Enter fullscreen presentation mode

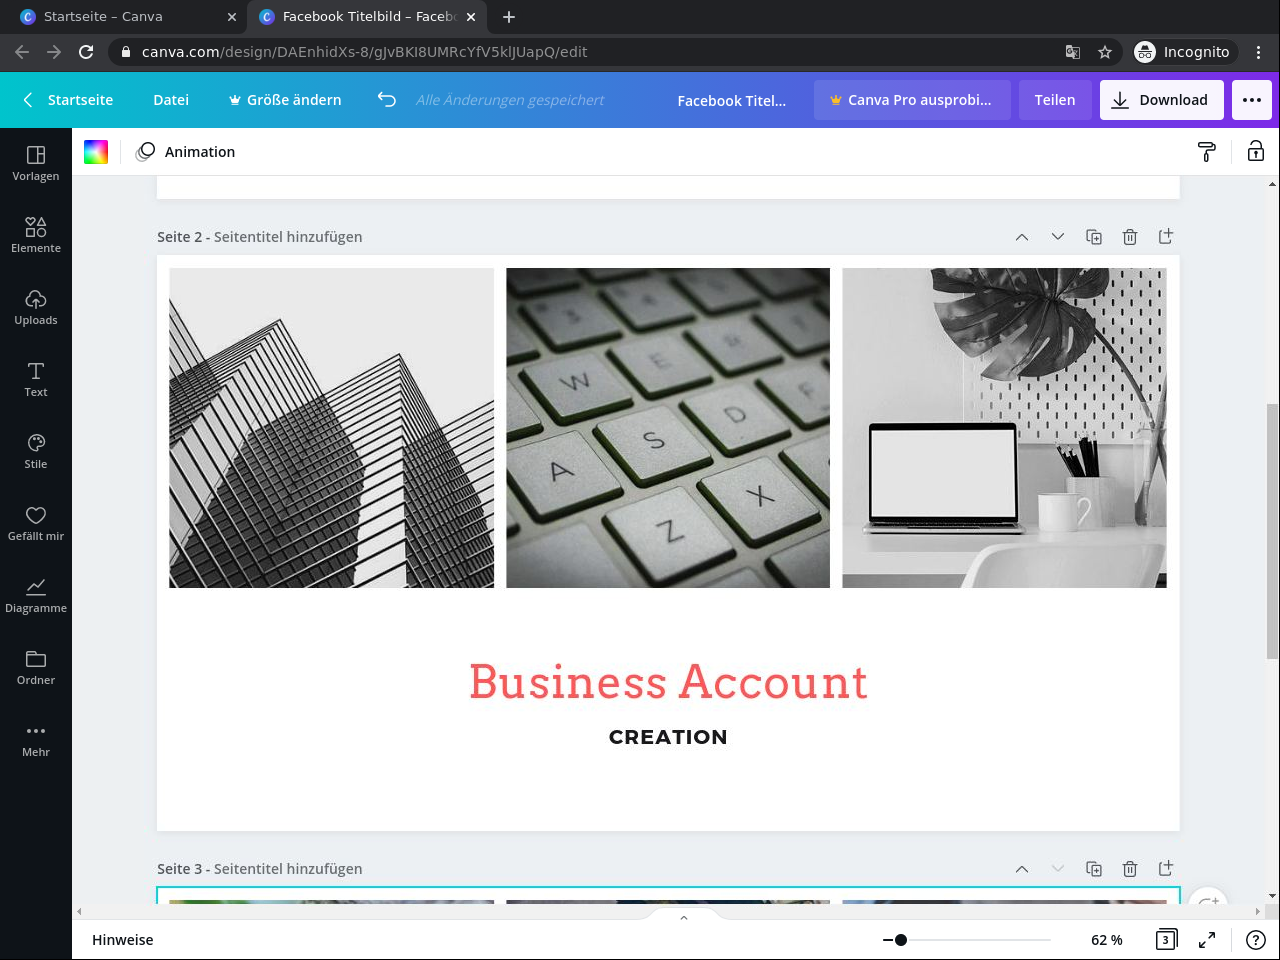coord(1207,940)
